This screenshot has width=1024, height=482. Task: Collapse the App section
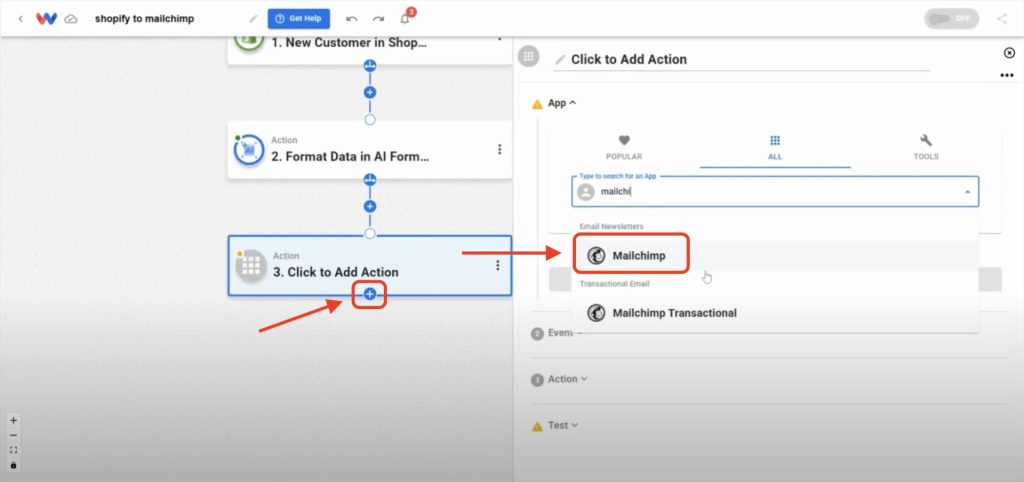coord(562,103)
